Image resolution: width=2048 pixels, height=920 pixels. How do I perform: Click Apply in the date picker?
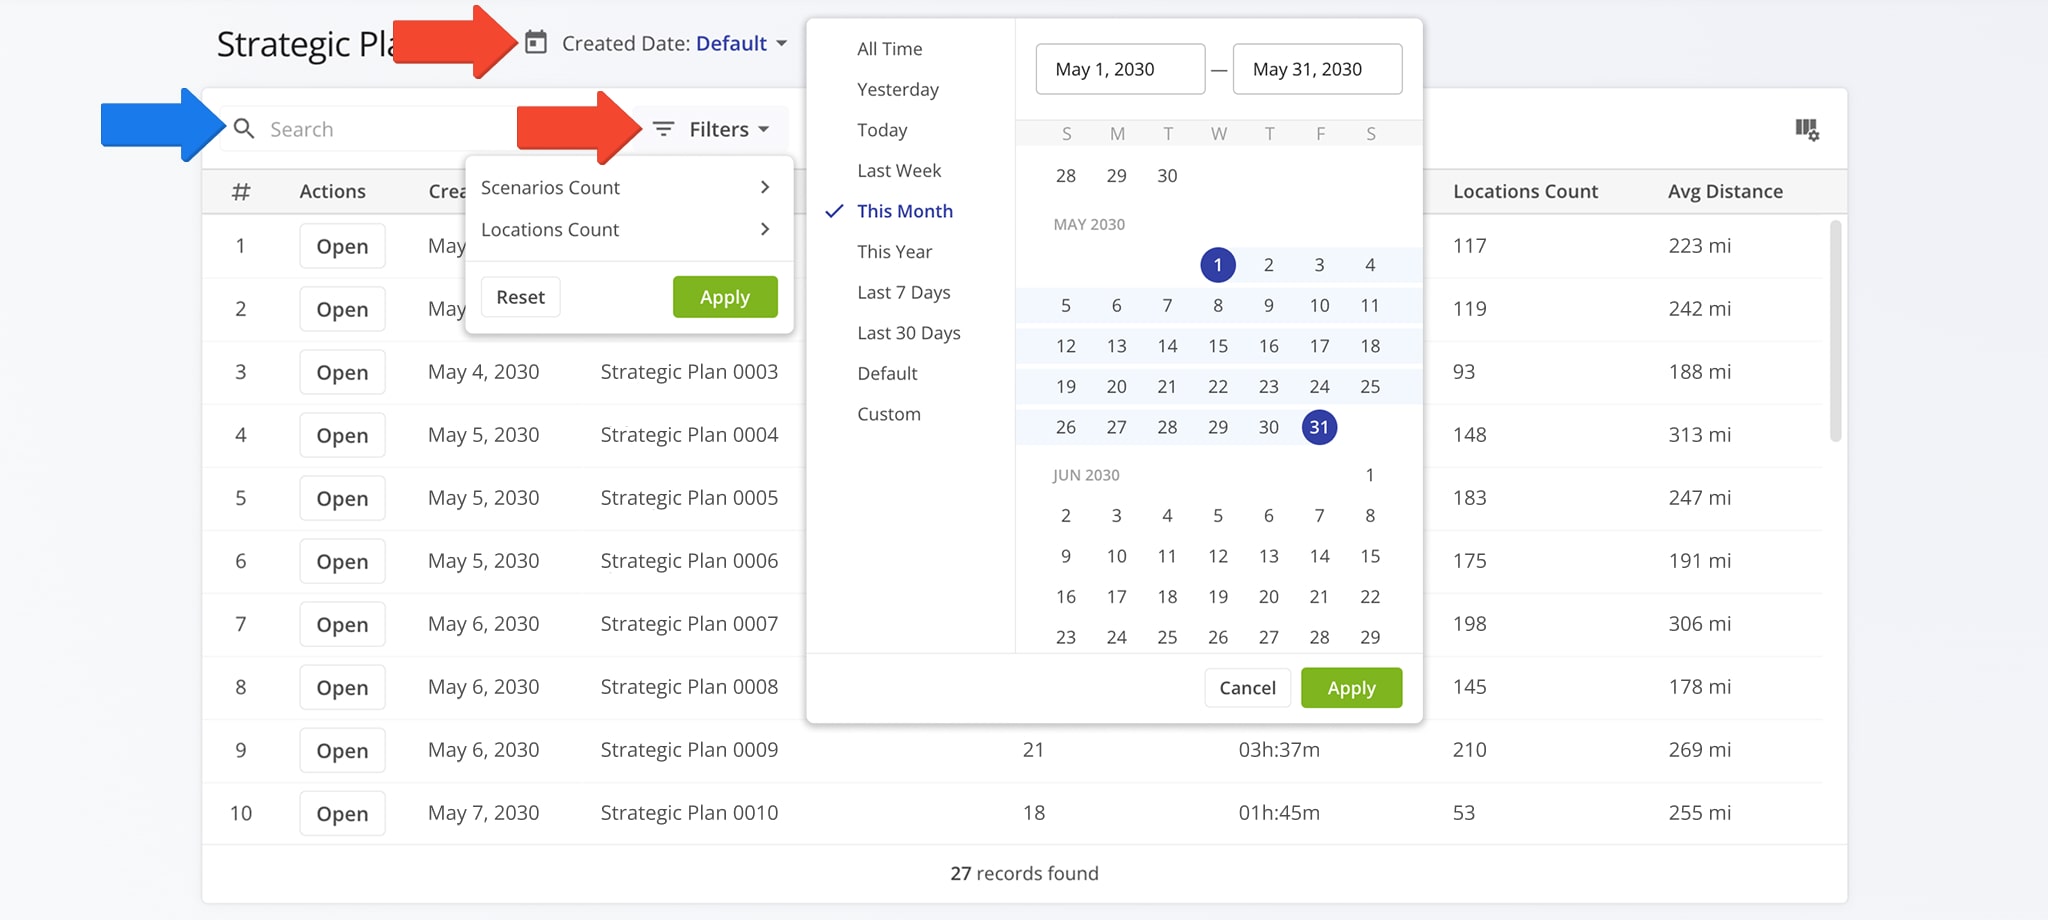click(1351, 688)
